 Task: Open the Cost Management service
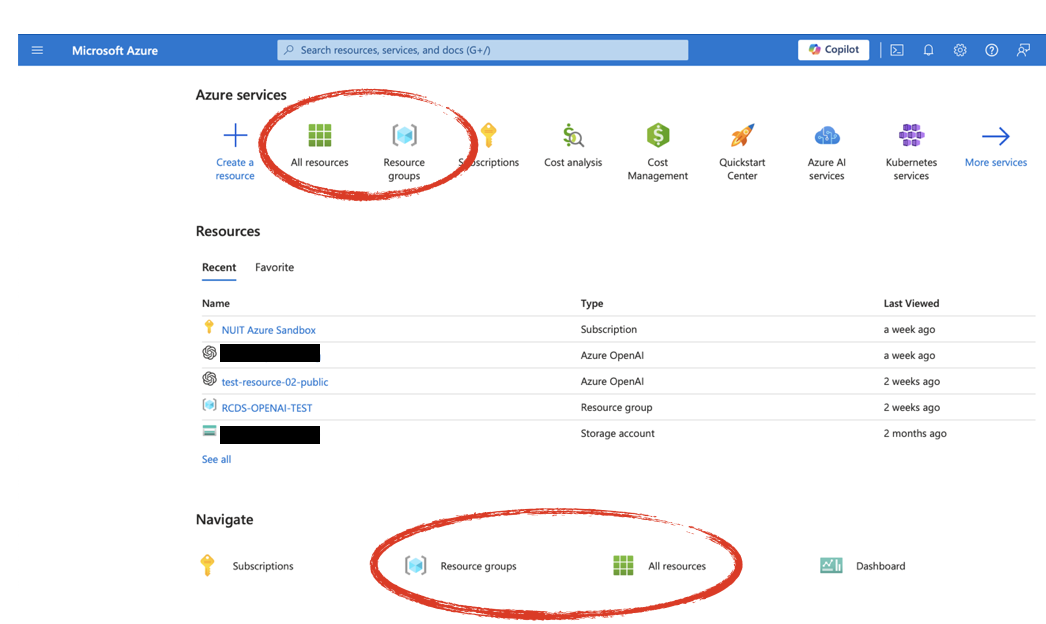pyautogui.click(x=658, y=136)
